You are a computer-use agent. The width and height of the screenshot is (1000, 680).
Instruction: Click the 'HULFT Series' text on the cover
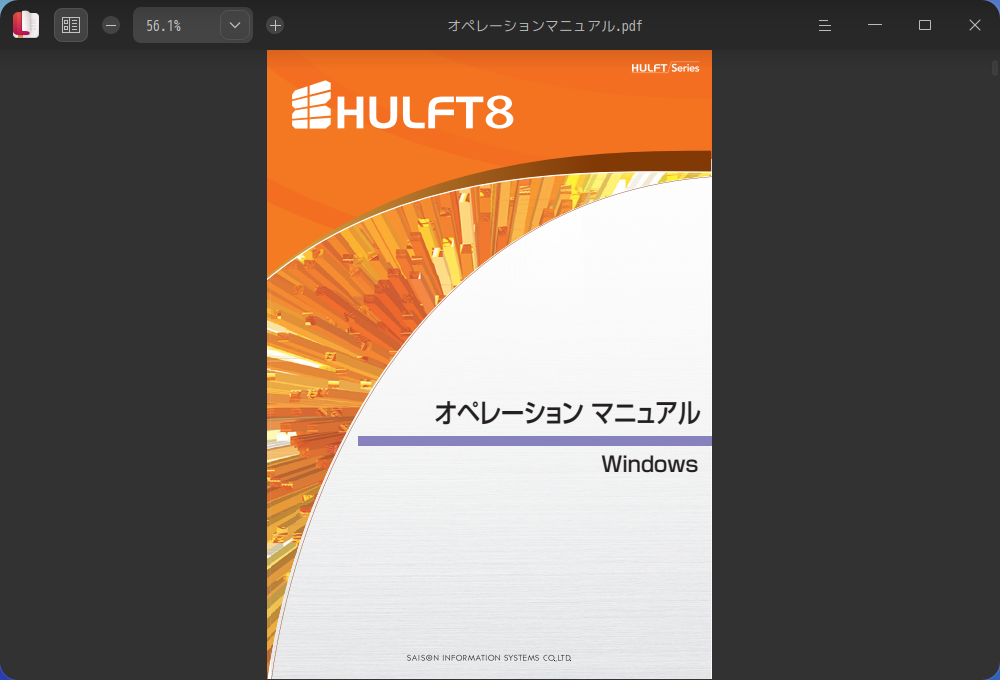pyautogui.click(x=665, y=68)
